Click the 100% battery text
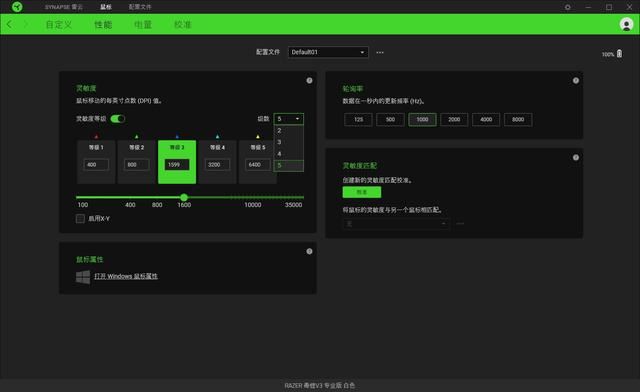 (608, 54)
